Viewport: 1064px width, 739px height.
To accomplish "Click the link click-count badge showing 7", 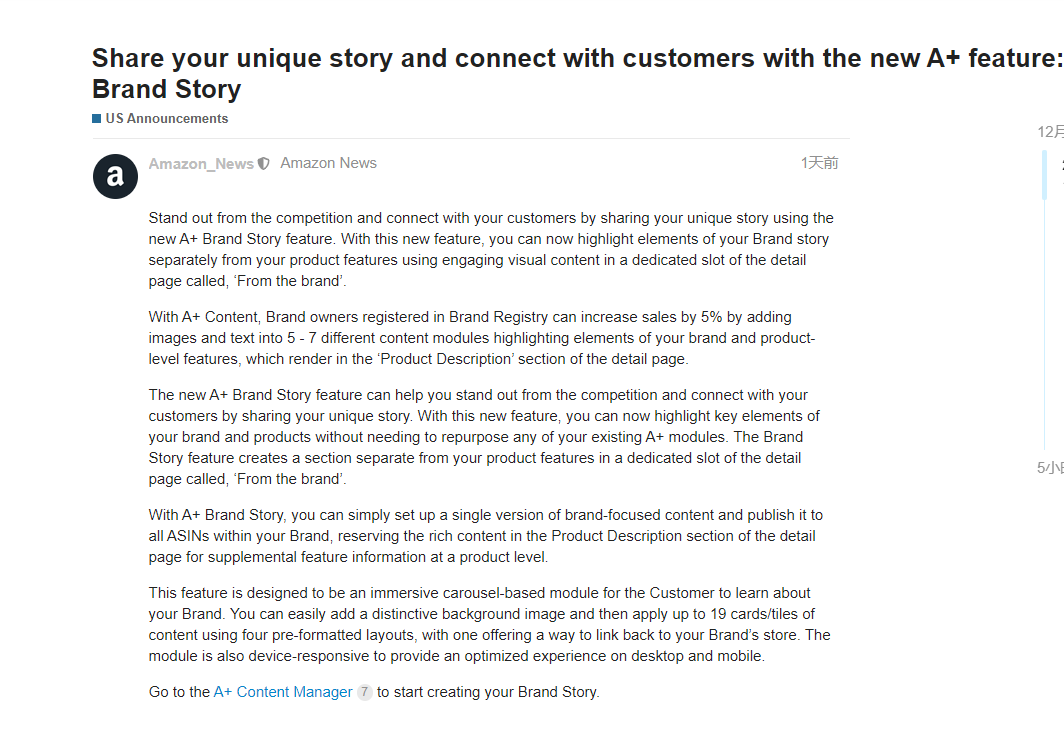I will (x=365, y=692).
